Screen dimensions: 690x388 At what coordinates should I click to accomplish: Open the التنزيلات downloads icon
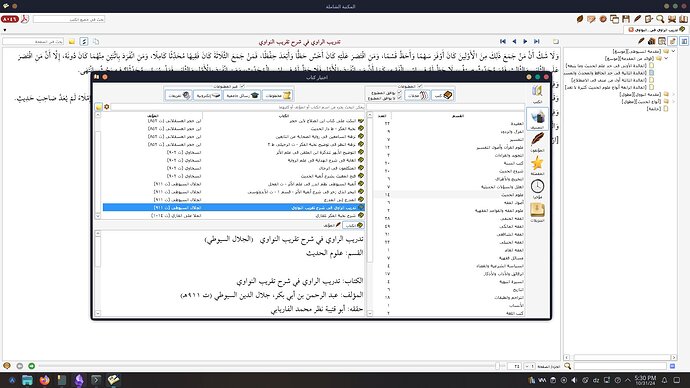click(x=537, y=212)
